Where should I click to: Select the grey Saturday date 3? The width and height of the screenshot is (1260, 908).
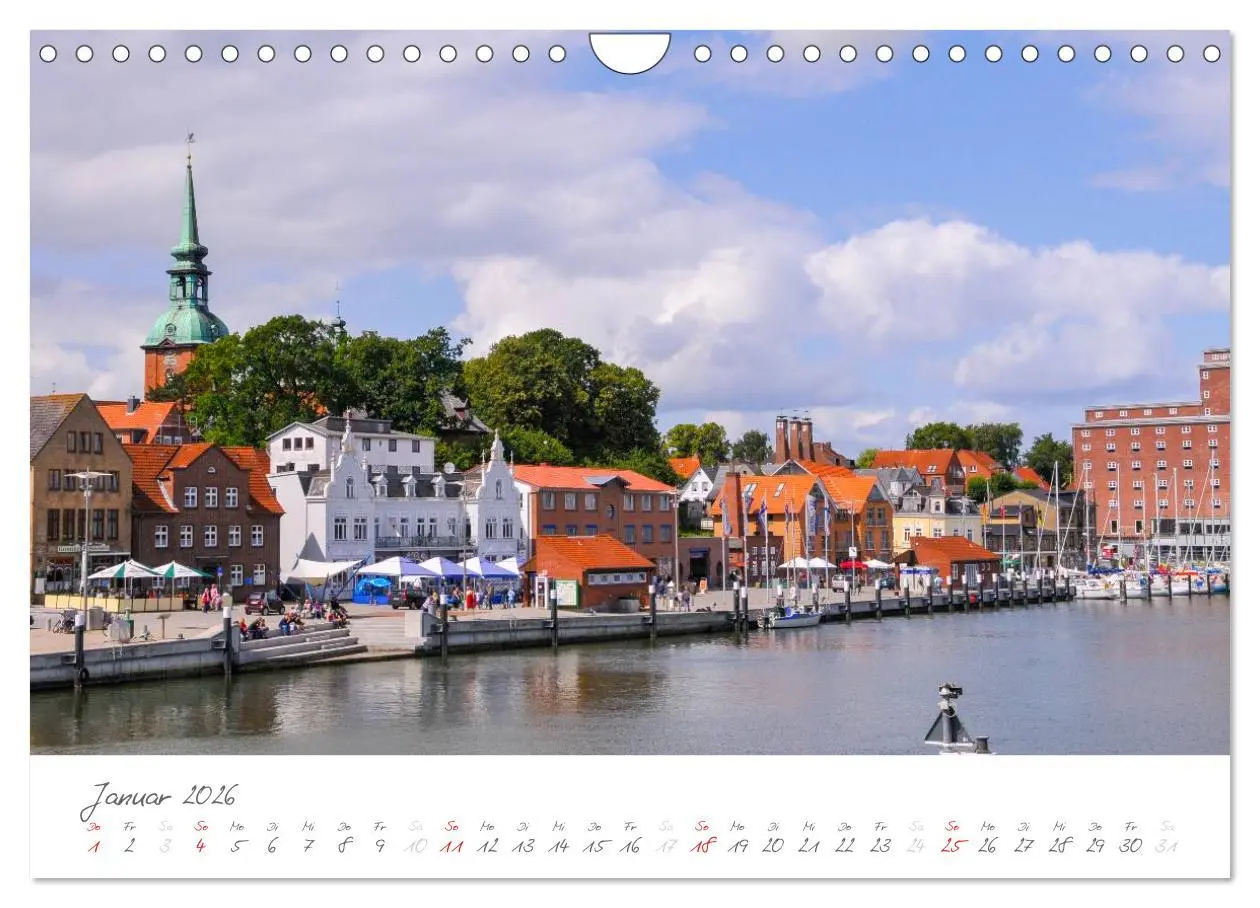click(165, 846)
